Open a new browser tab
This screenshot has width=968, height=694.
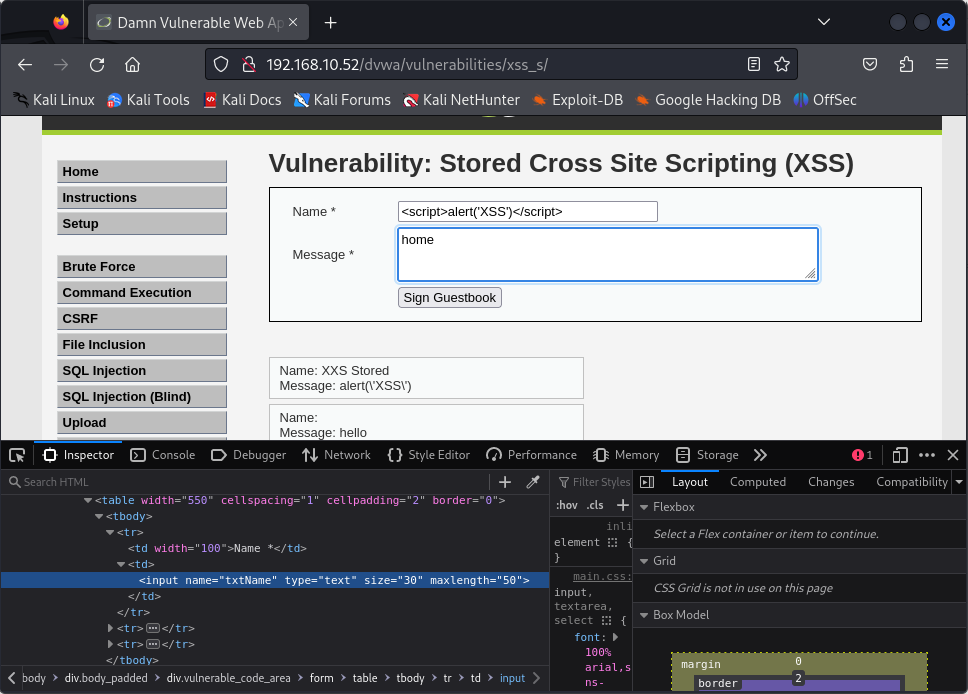click(330, 23)
